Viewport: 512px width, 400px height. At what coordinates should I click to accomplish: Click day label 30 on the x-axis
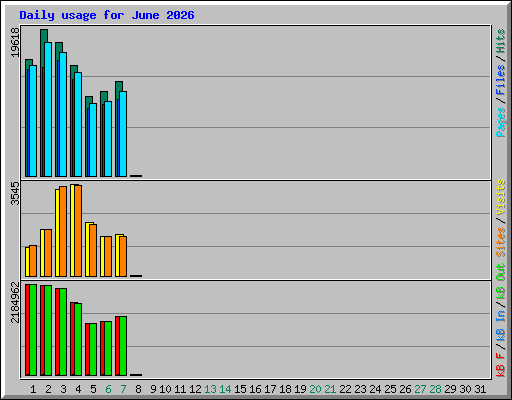point(465,389)
